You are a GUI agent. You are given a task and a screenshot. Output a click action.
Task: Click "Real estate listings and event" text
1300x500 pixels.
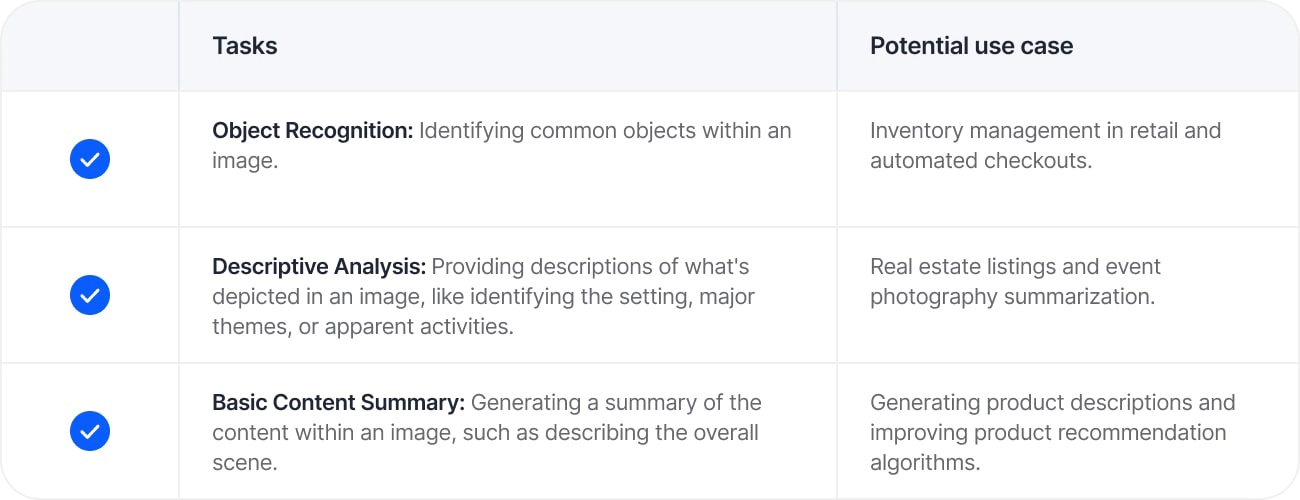[x=1015, y=267]
